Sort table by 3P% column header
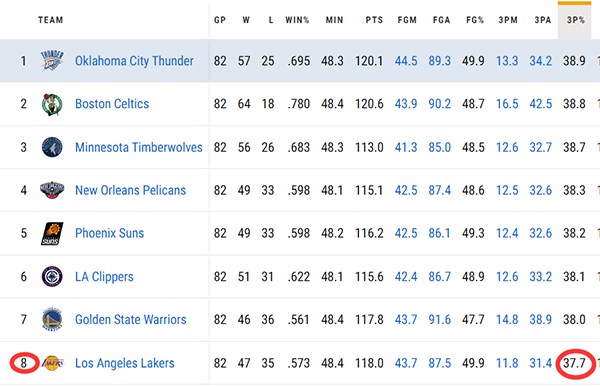This screenshot has width=600, height=386. 576,20
